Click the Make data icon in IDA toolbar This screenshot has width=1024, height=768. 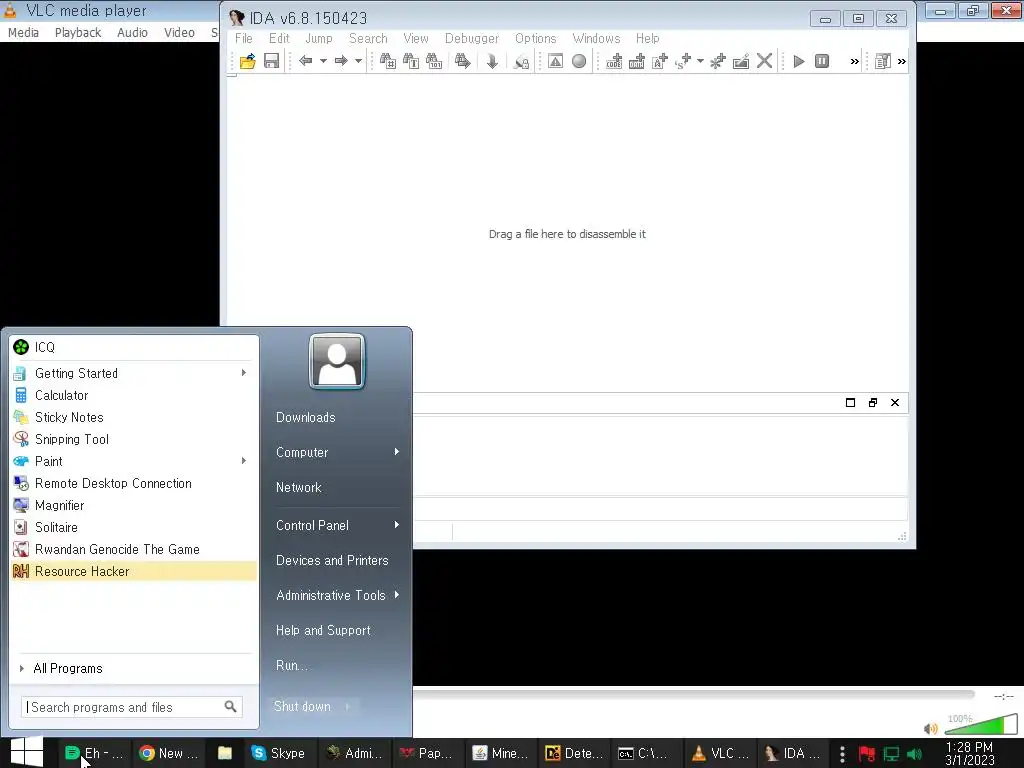(637, 61)
